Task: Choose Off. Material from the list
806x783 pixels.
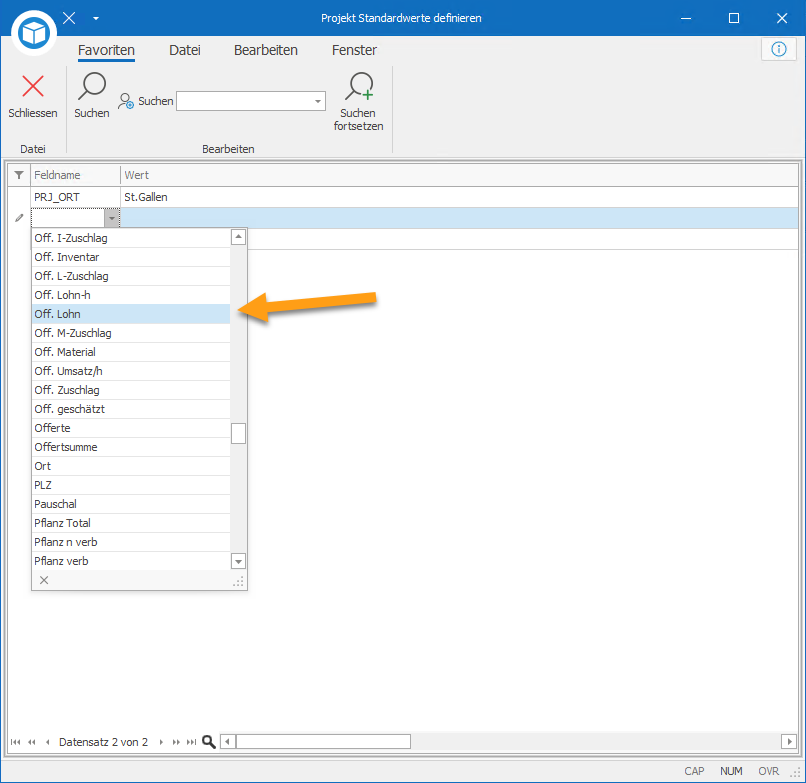Action: (x=131, y=352)
